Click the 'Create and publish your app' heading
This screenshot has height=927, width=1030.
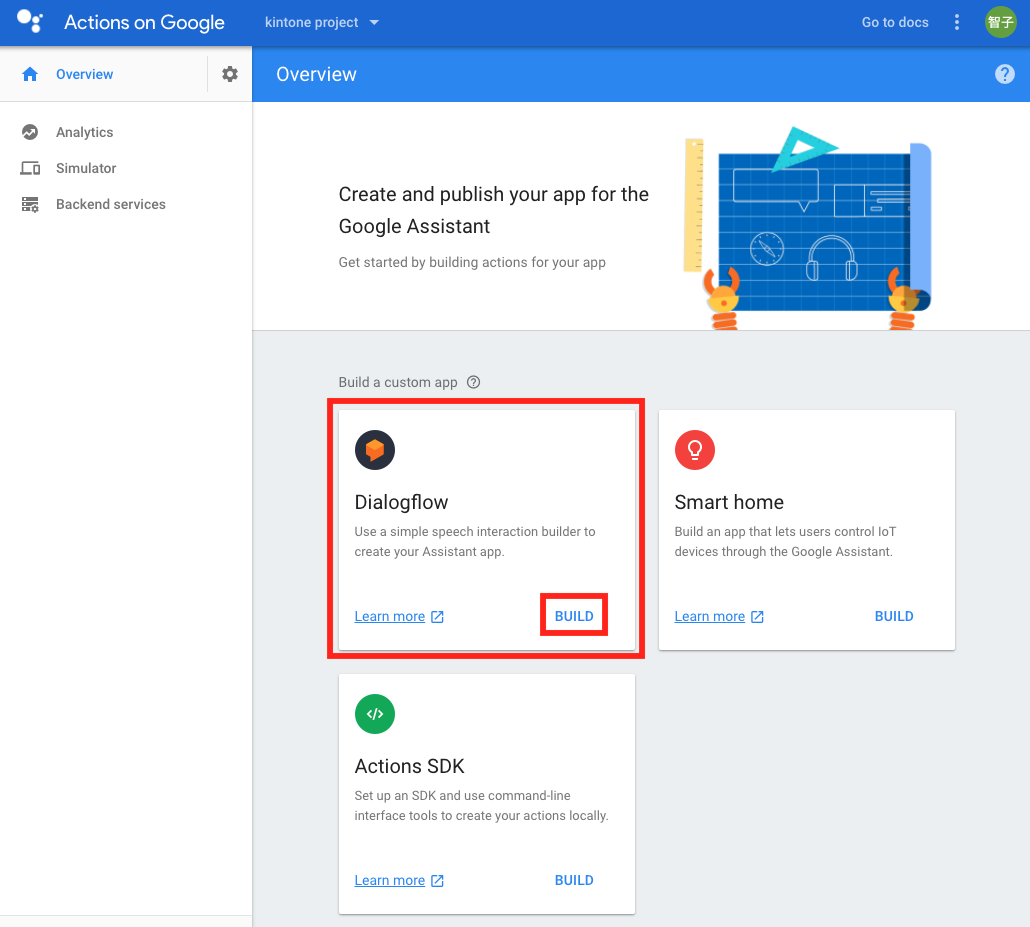493,210
